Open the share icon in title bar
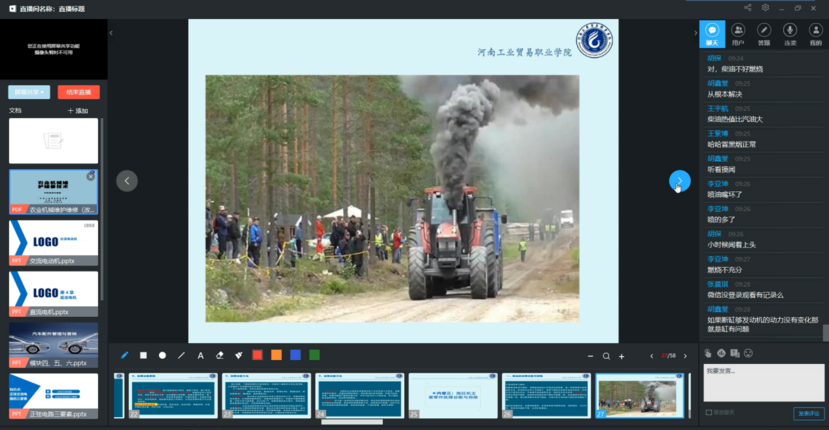The height and width of the screenshot is (430, 829). pyautogui.click(x=748, y=8)
